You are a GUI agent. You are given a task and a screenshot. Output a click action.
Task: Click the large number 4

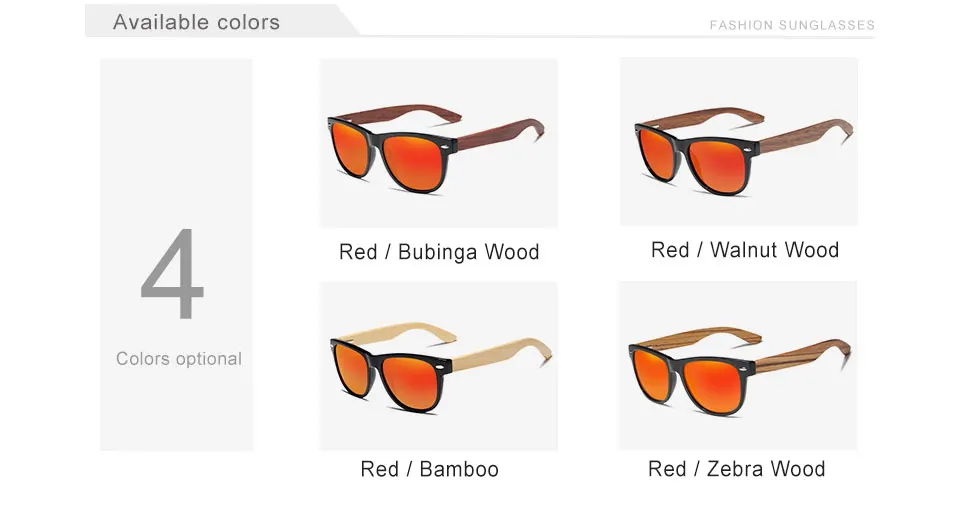[x=172, y=274]
